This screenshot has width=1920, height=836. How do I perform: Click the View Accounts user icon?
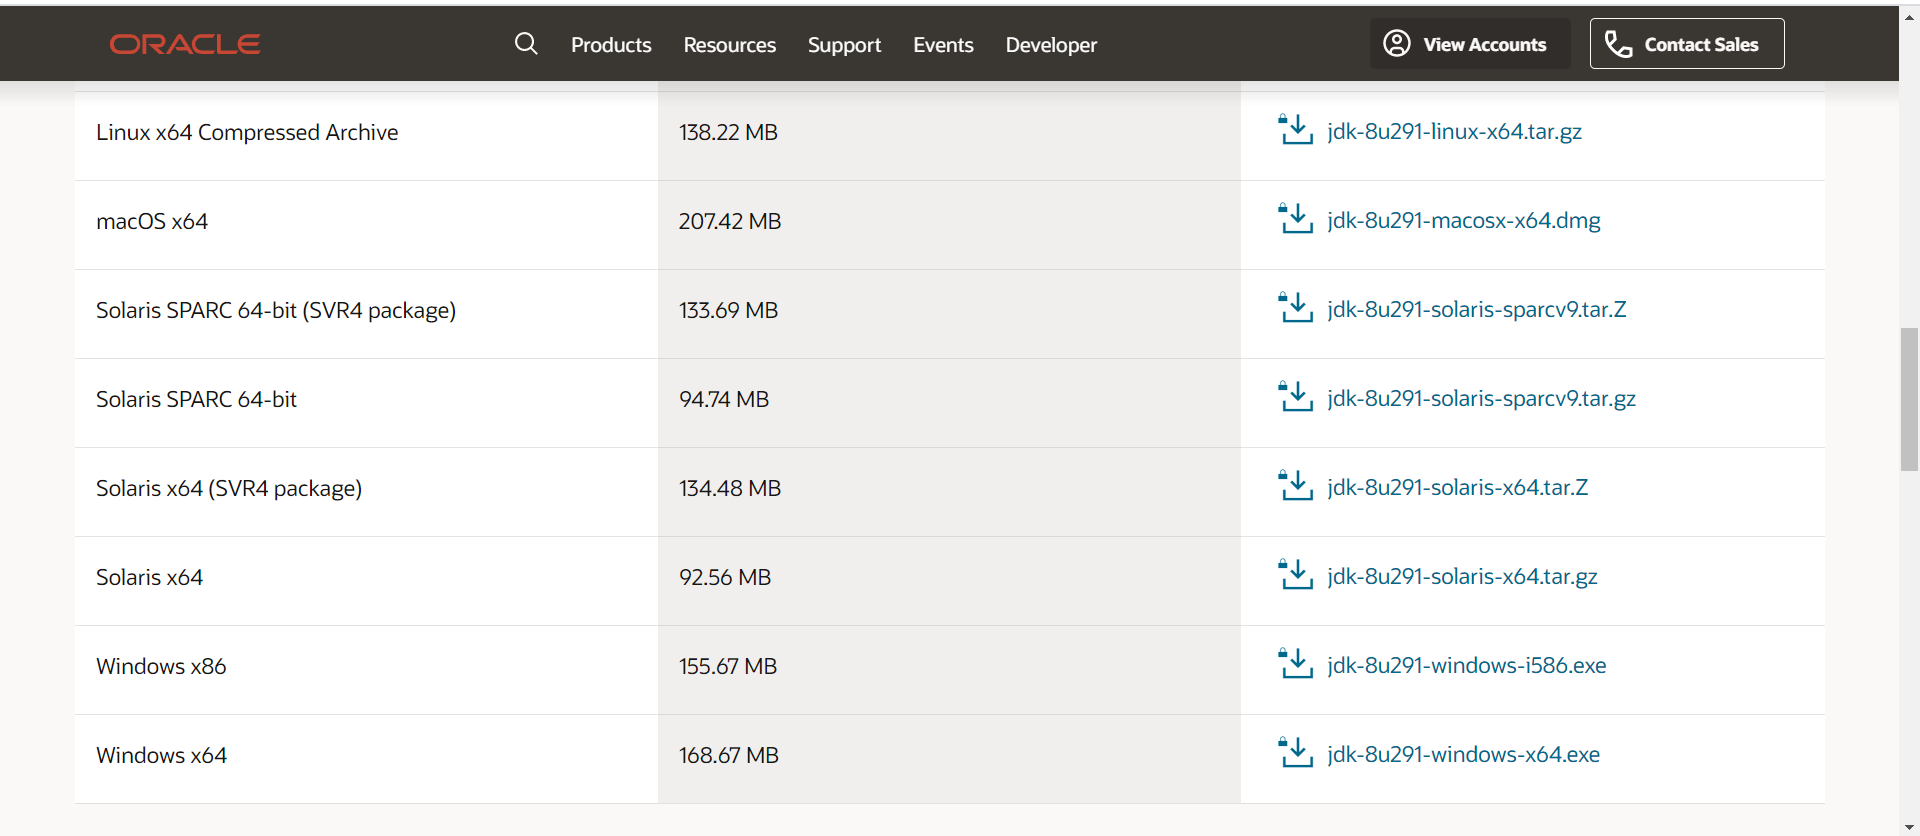coord(1397,43)
